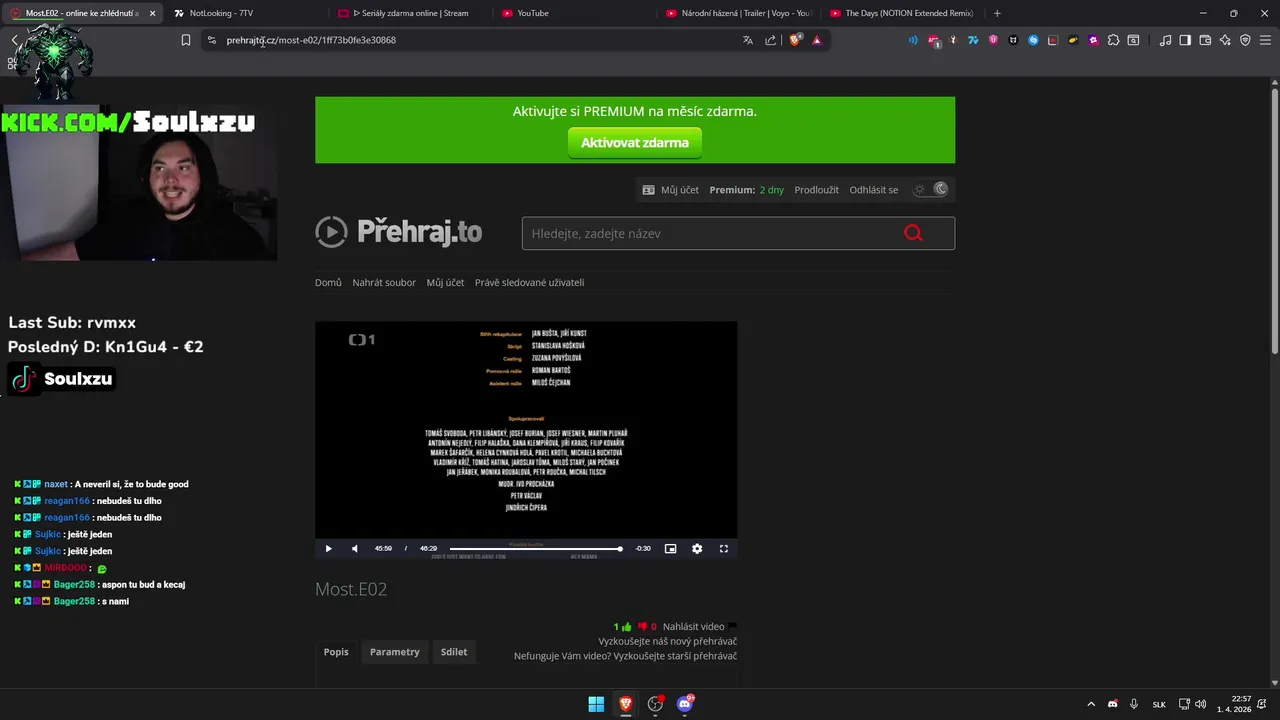Viewport: 1280px width, 720px height.
Task: Switch to NotLooking - 7TV browser tab
Action: [x=245, y=13]
